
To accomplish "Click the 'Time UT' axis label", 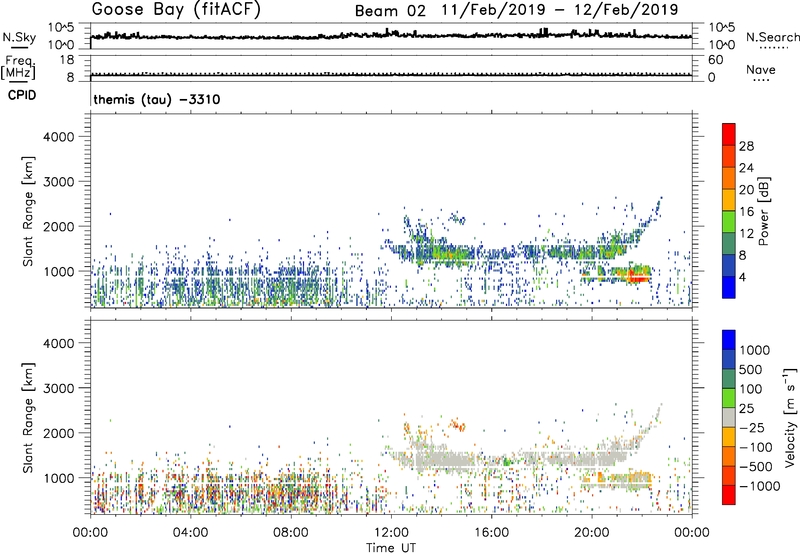I will point(391,548).
